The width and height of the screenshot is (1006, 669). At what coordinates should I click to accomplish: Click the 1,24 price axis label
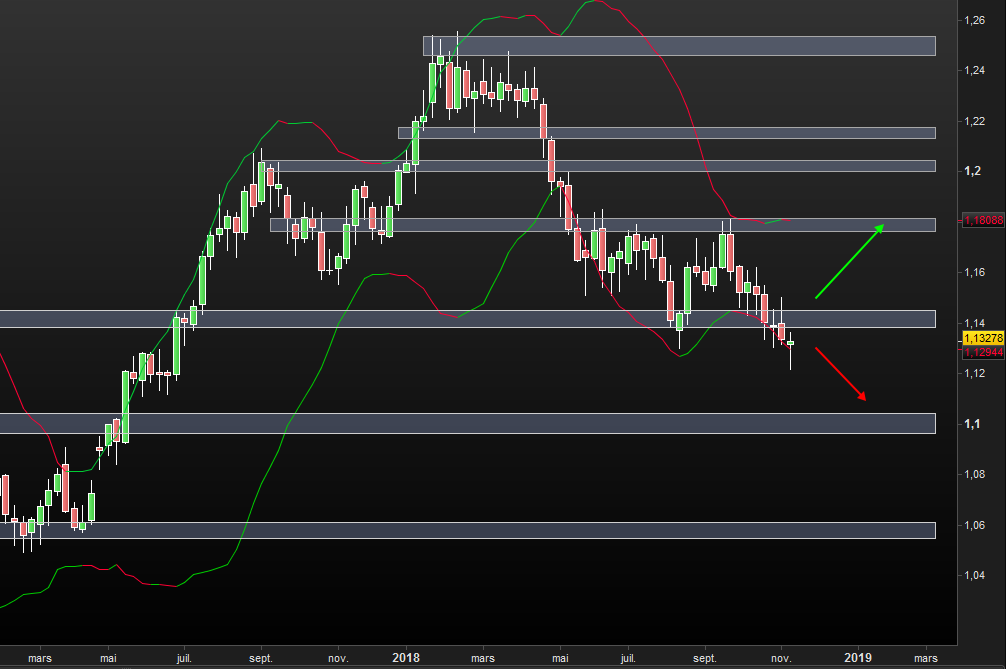pyautogui.click(x=975, y=71)
